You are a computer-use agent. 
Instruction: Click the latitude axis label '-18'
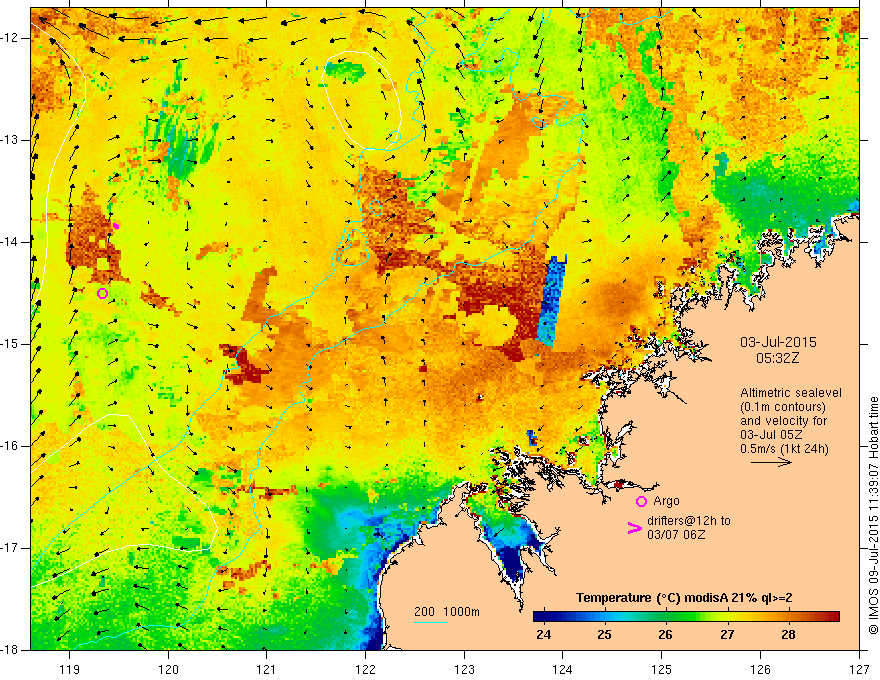pyautogui.click(x=11, y=650)
